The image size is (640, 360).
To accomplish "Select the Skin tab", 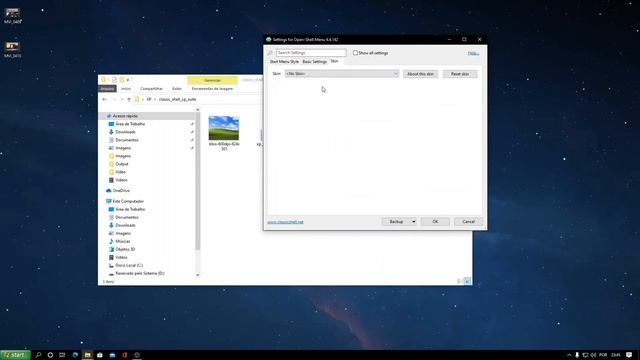I will 334,61.
